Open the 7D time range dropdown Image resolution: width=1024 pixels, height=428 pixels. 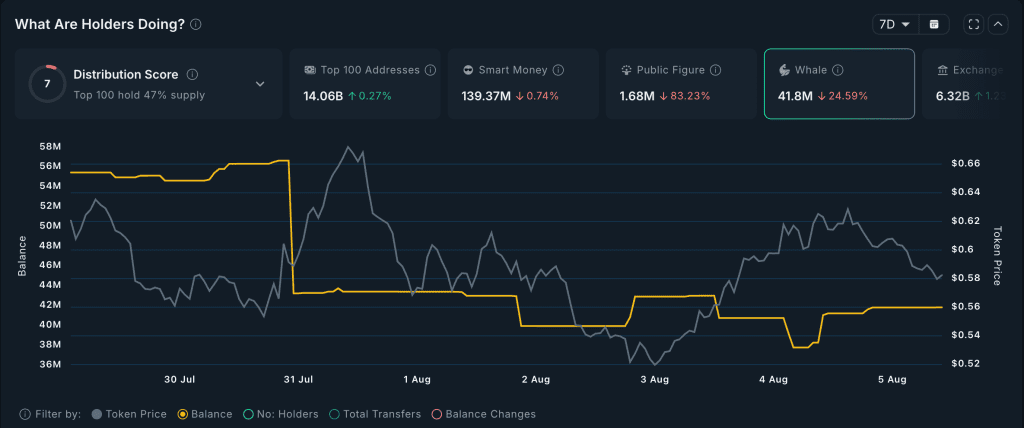pyautogui.click(x=893, y=24)
